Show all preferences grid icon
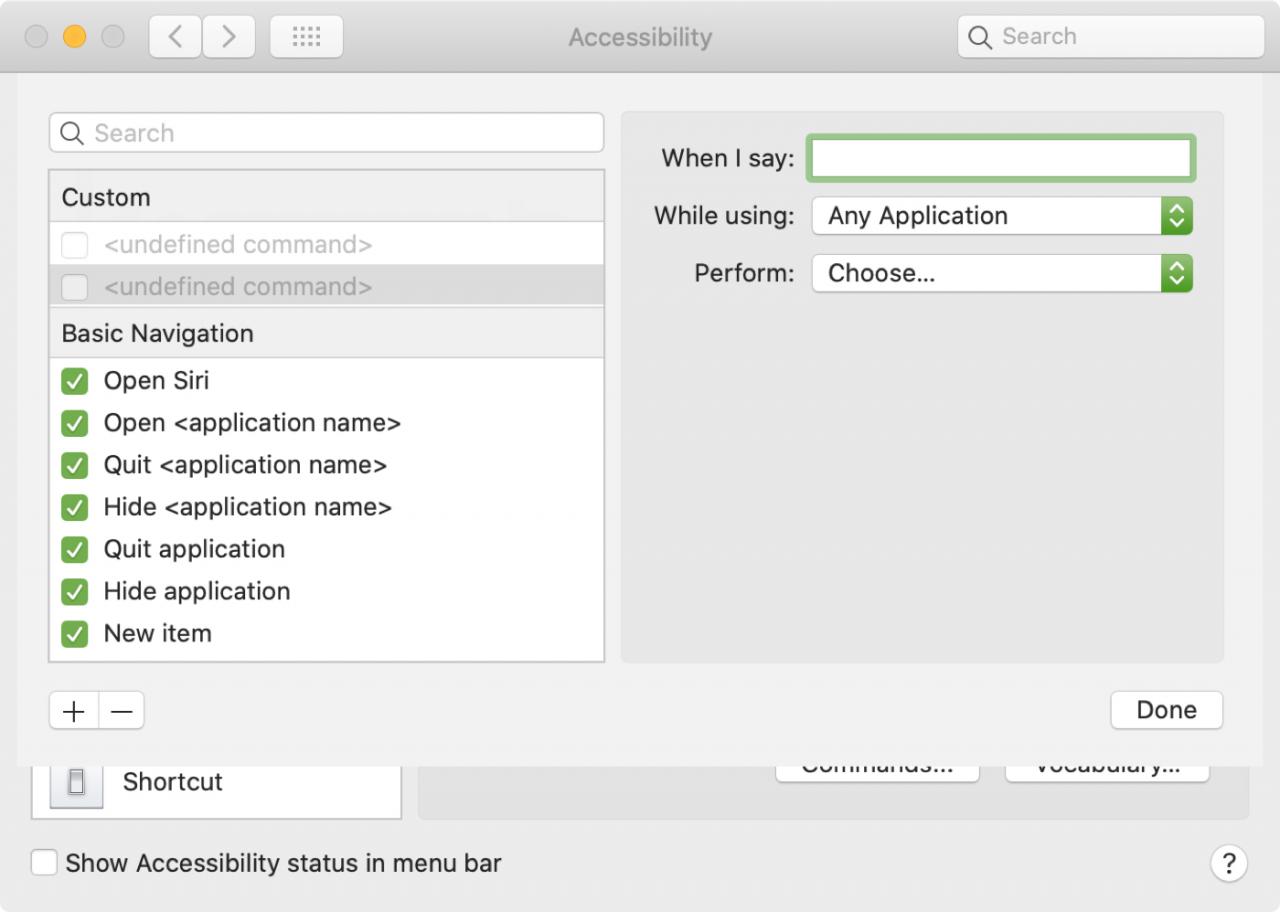The image size is (1280, 912). coord(306,37)
